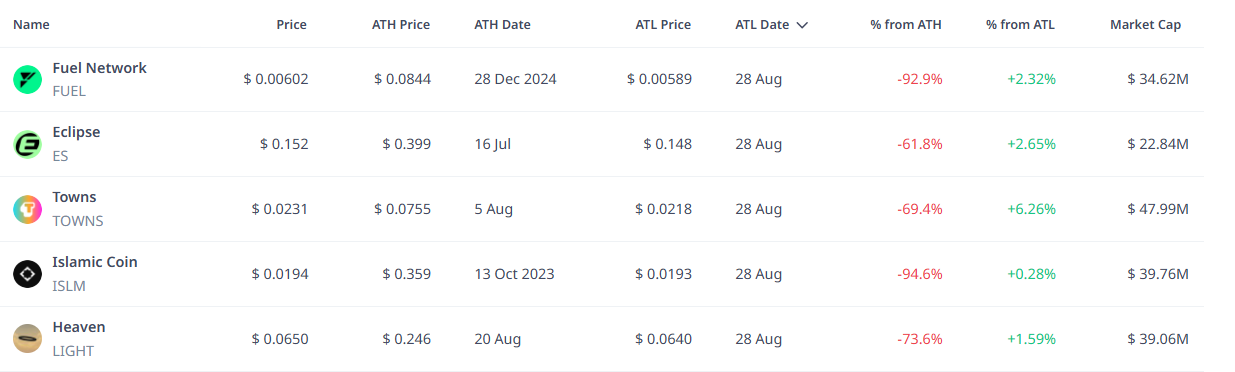Sort by % from ATL header
Image resolution: width=1235 pixels, height=372 pixels.
coord(1020,25)
